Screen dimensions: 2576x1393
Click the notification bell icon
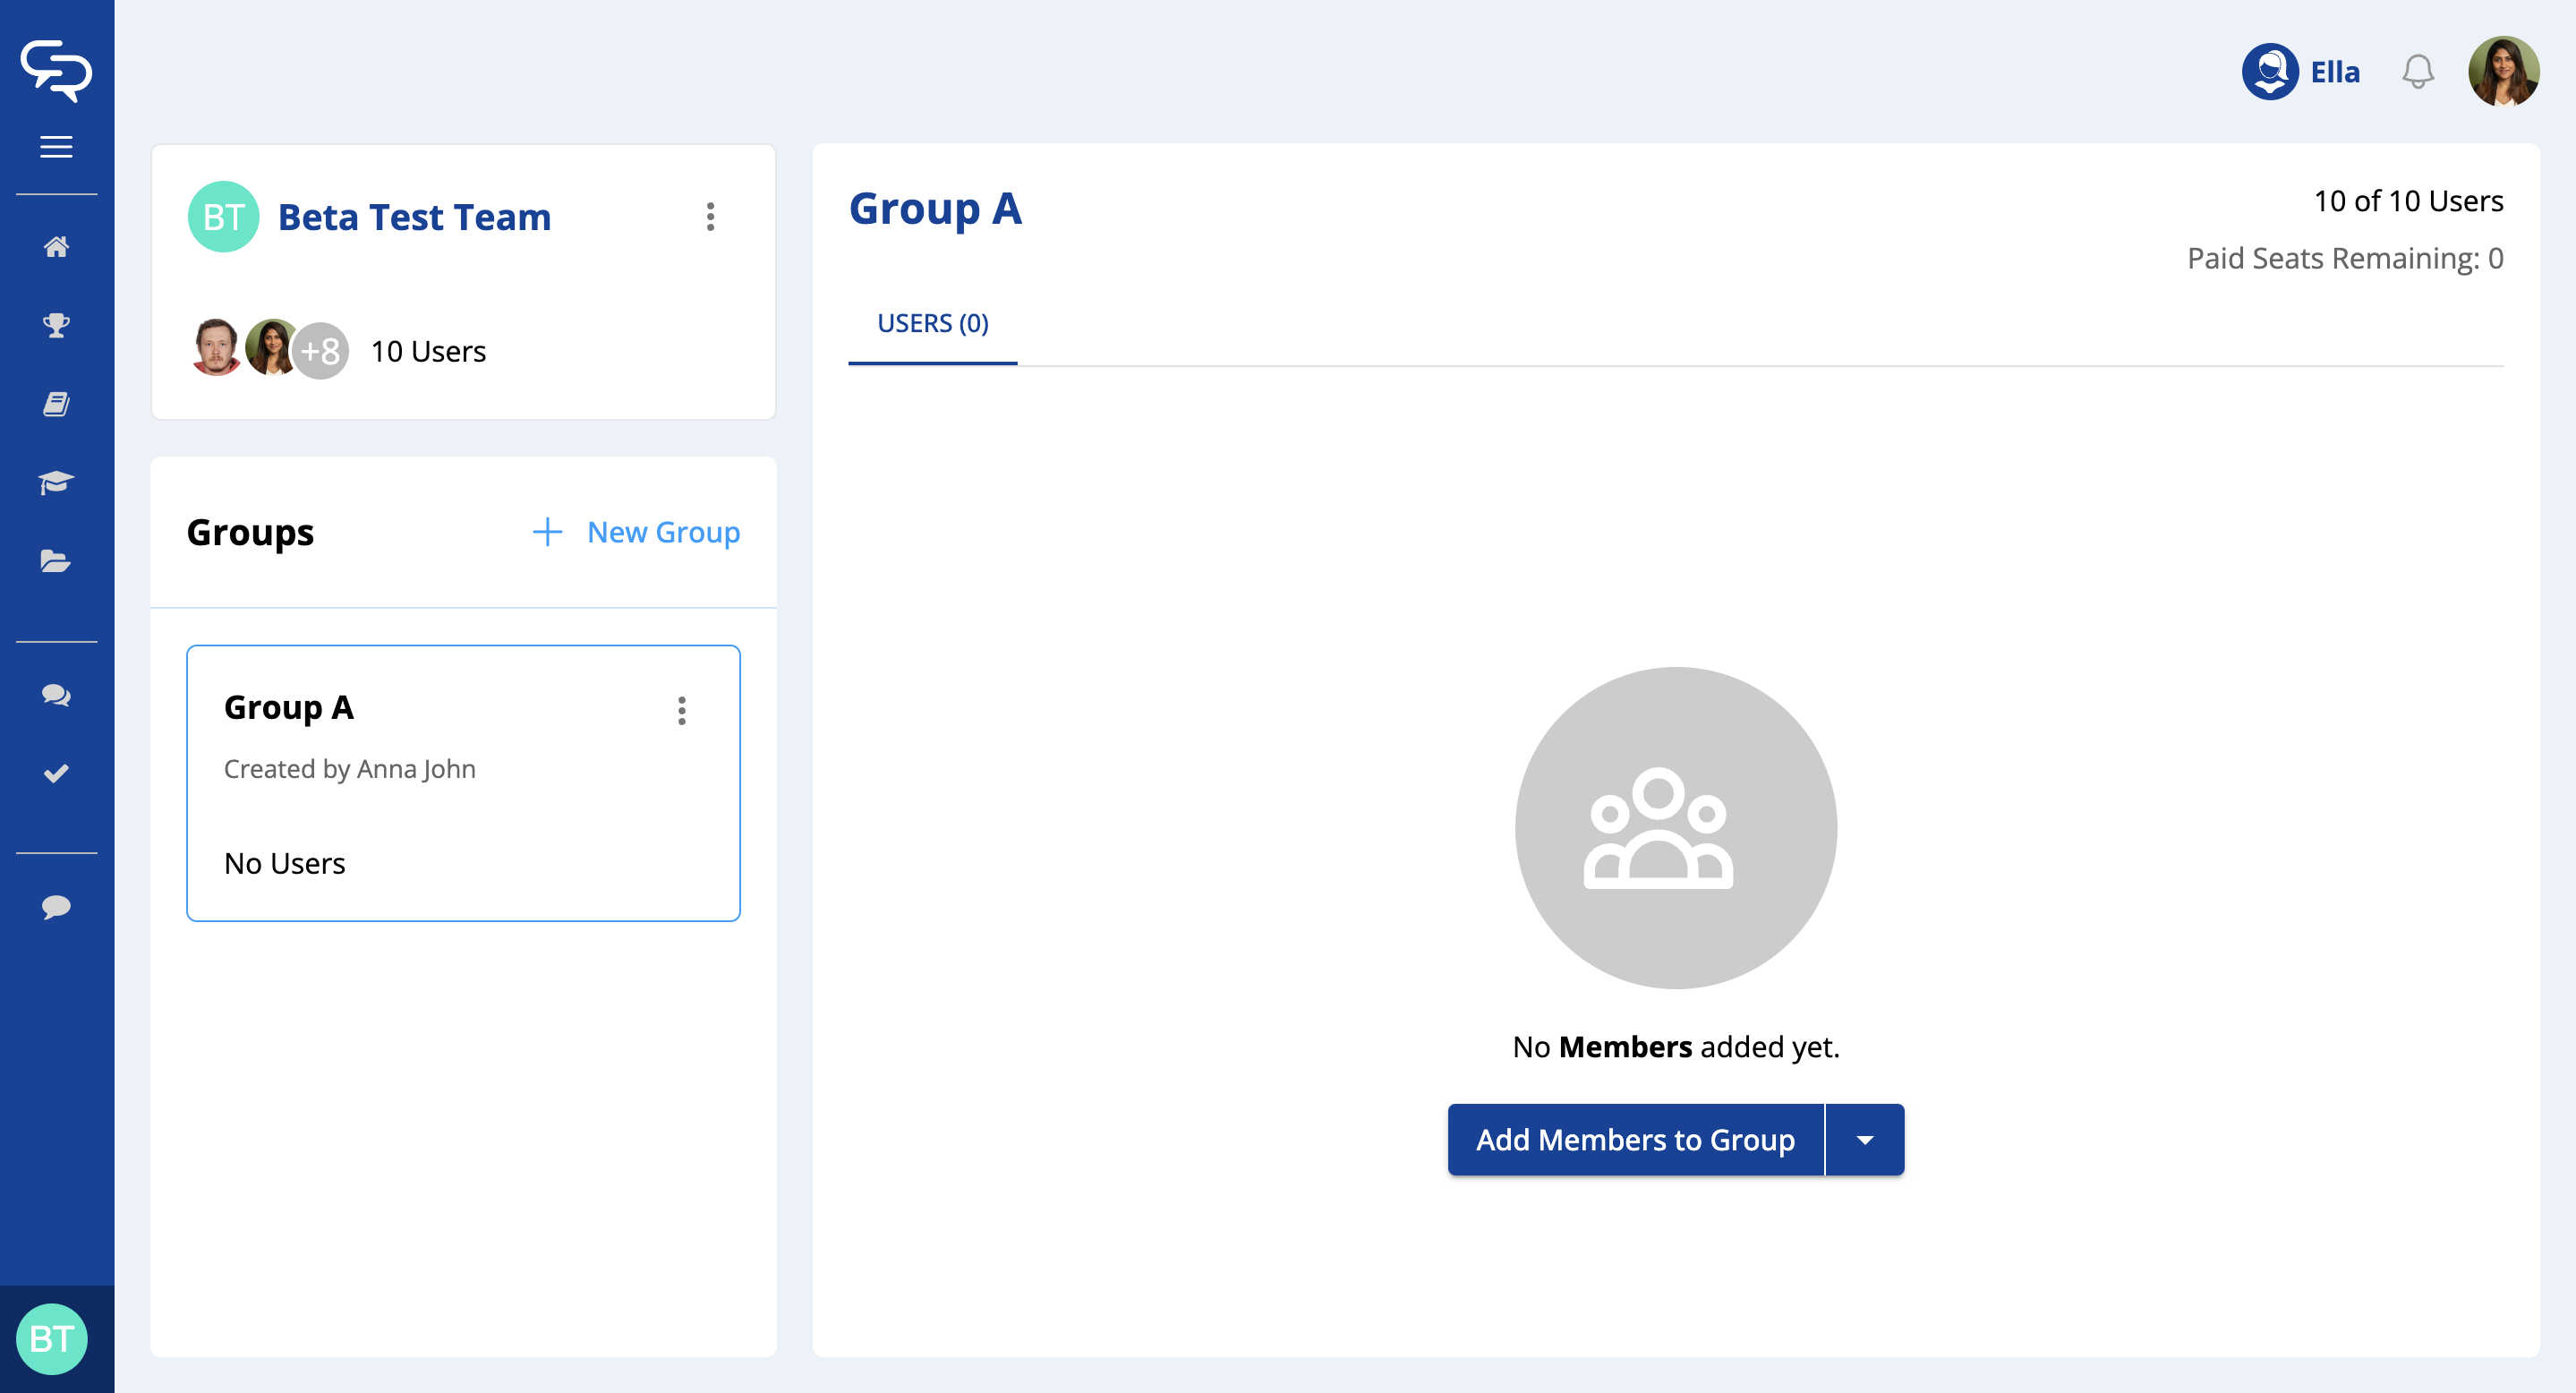[2417, 72]
